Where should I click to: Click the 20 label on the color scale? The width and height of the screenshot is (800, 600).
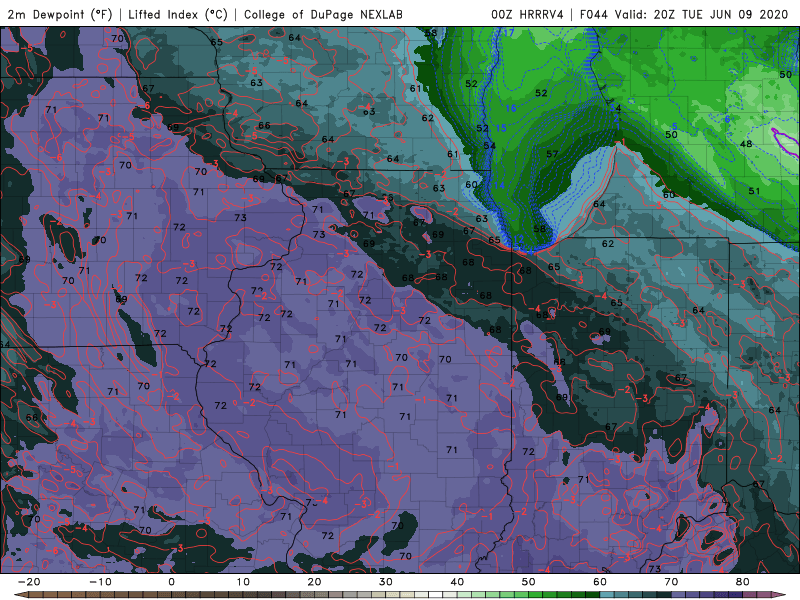(314, 582)
